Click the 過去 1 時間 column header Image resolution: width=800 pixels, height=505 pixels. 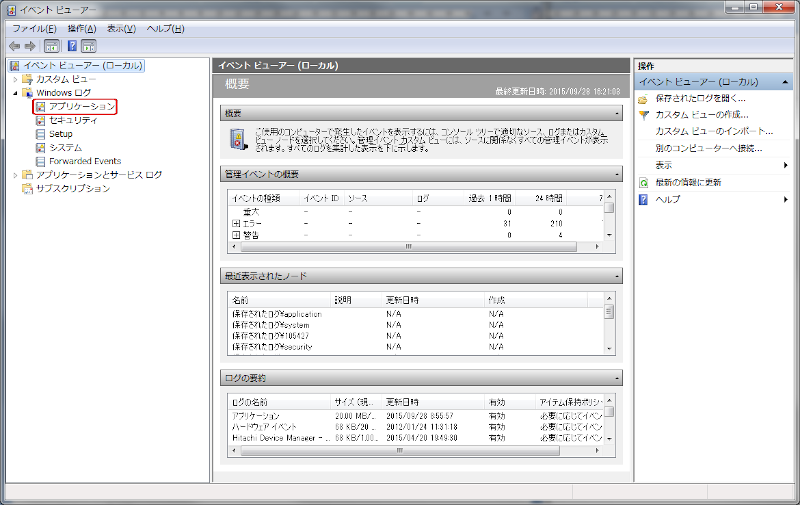pyautogui.click(x=490, y=198)
